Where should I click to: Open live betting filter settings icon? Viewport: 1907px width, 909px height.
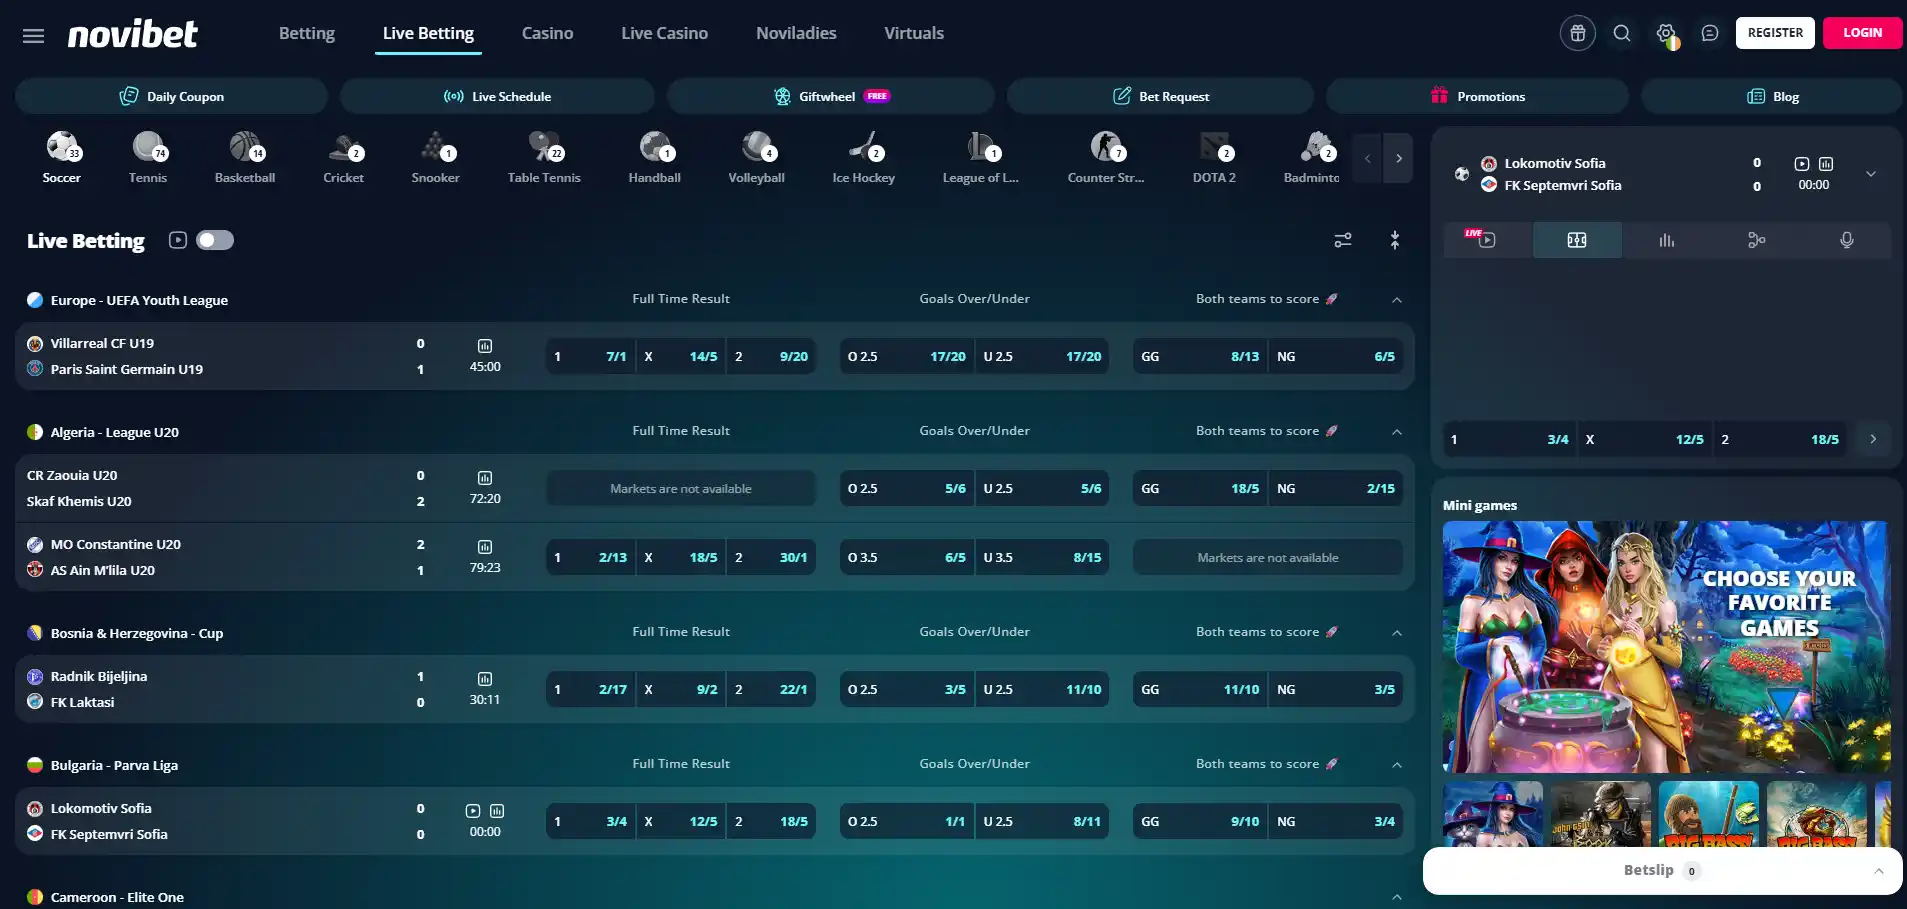click(x=1343, y=240)
